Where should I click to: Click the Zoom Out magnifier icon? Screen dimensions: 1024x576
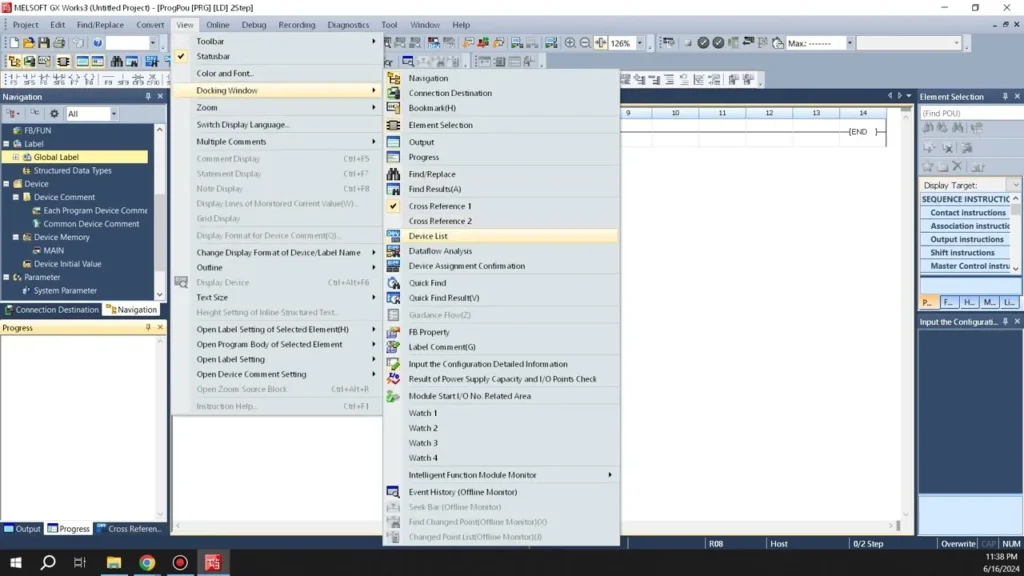[585, 43]
